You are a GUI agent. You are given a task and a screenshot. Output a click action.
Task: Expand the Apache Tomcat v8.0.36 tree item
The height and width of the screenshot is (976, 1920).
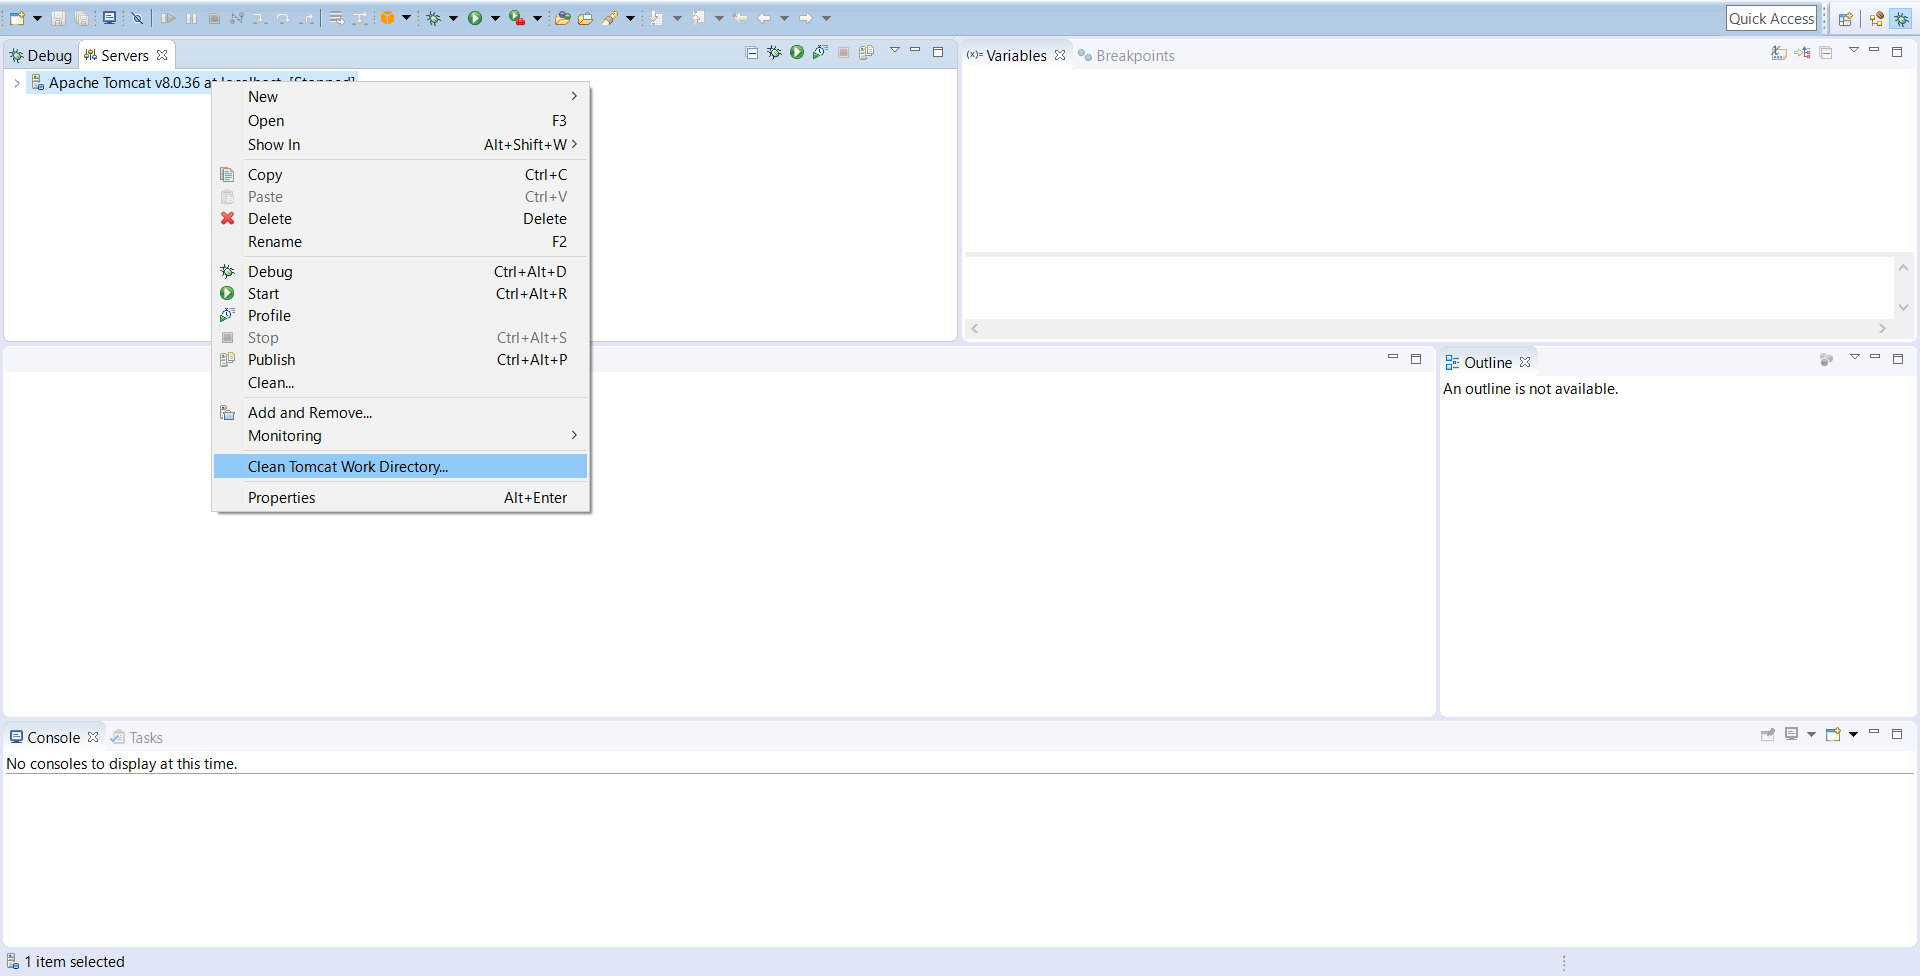16,83
